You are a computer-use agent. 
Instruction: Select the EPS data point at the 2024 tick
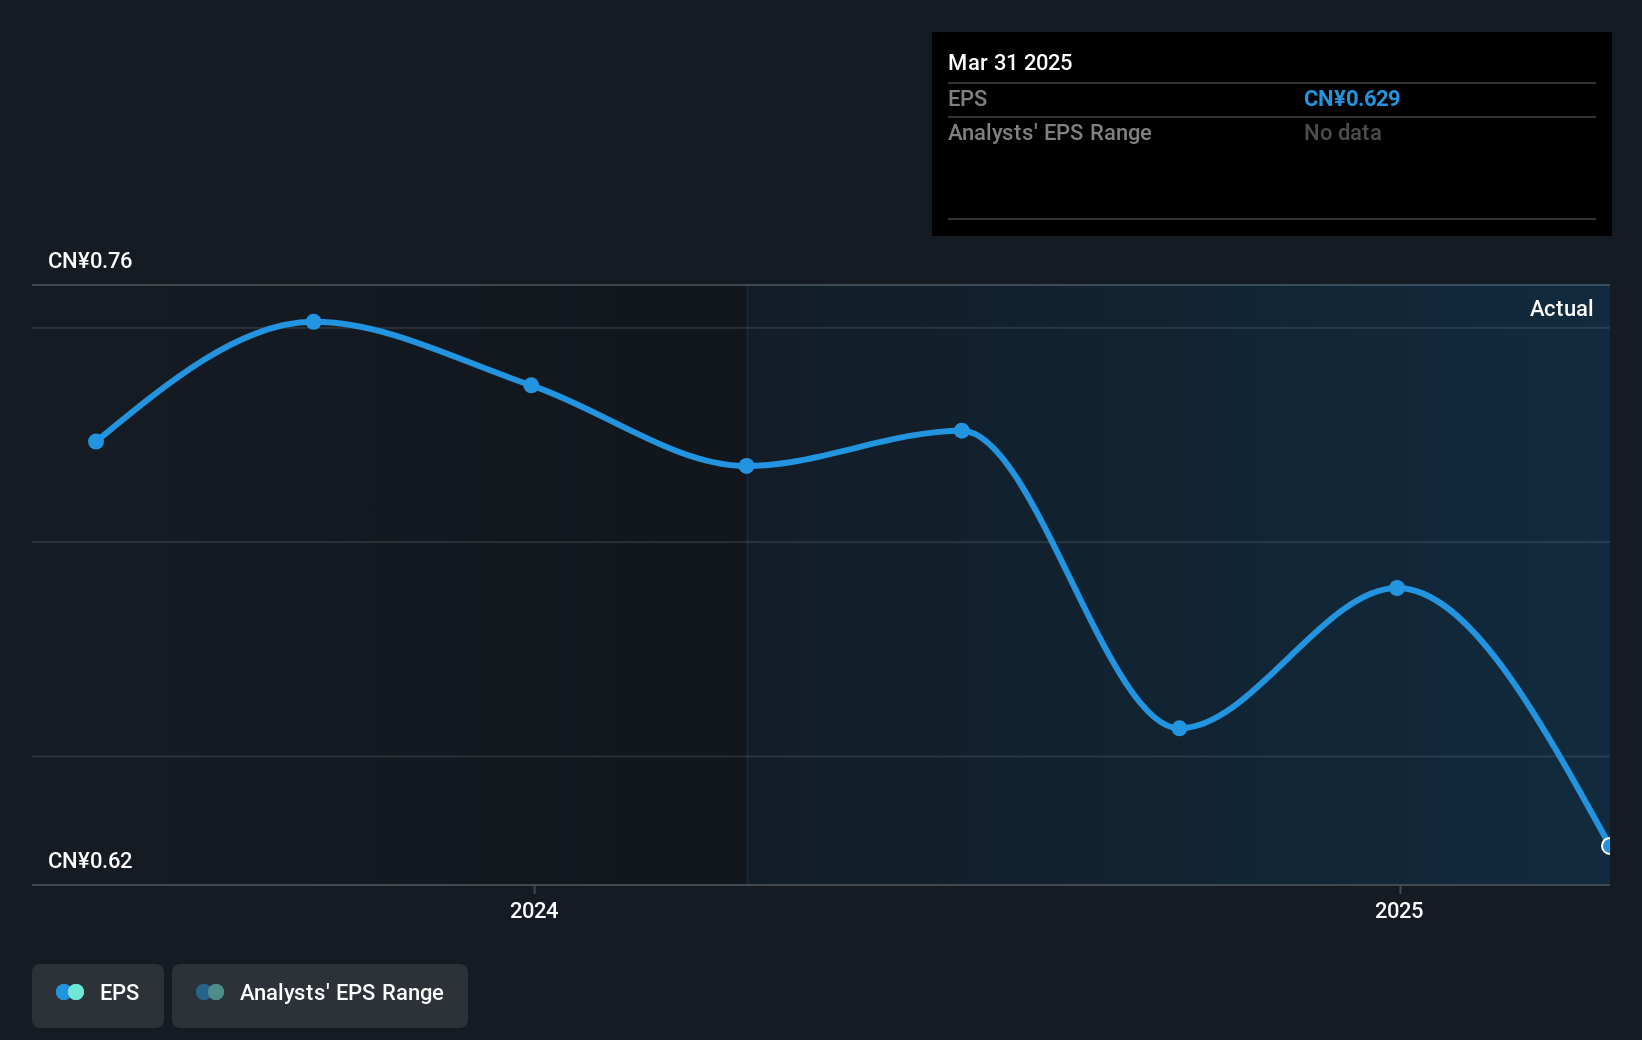[532, 386]
